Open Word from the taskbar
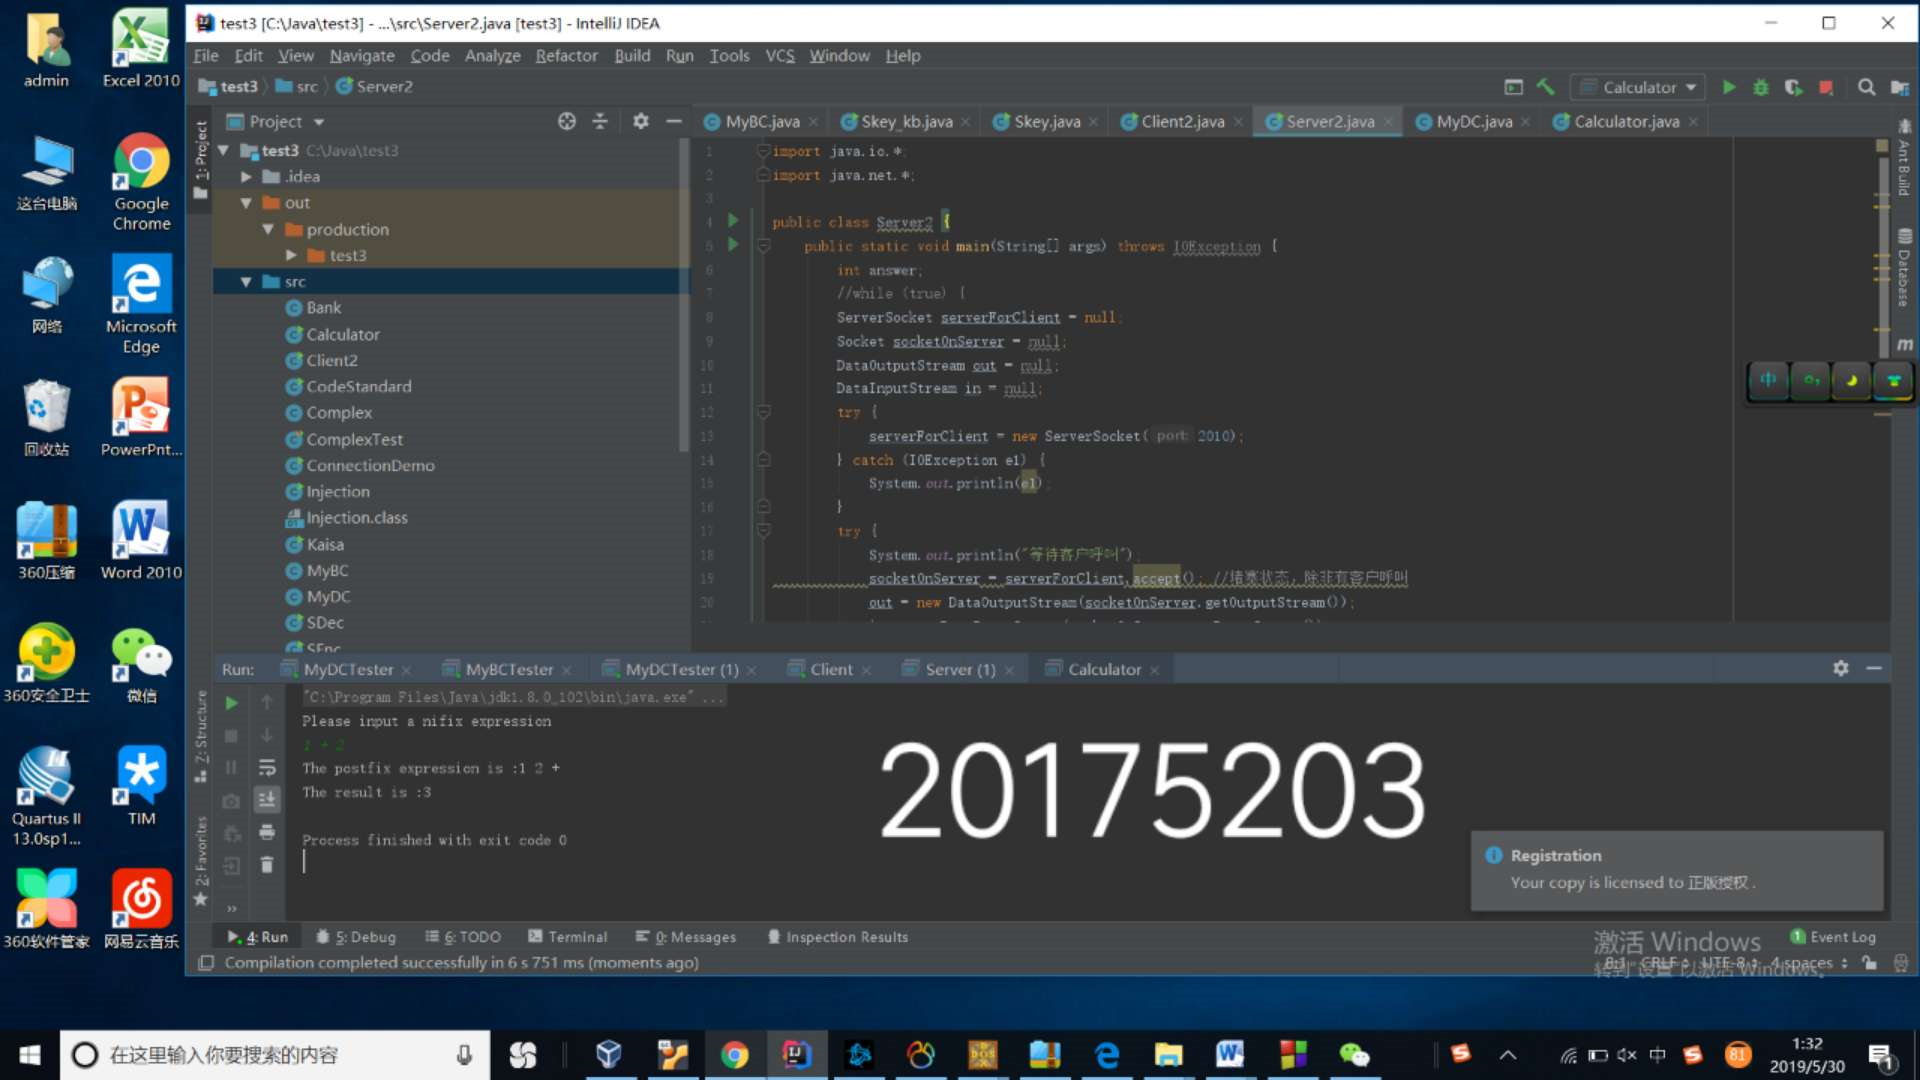1920x1080 pixels. point(1230,1055)
